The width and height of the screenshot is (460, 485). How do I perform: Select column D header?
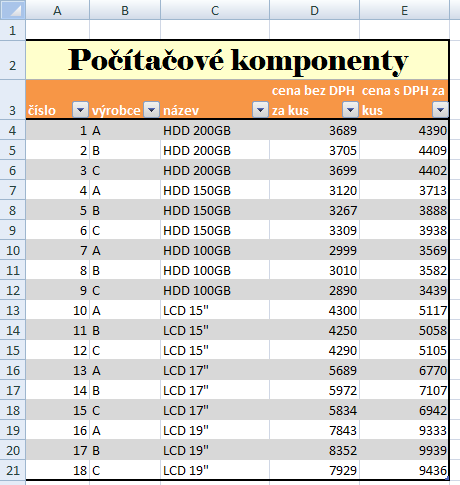coord(314,10)
